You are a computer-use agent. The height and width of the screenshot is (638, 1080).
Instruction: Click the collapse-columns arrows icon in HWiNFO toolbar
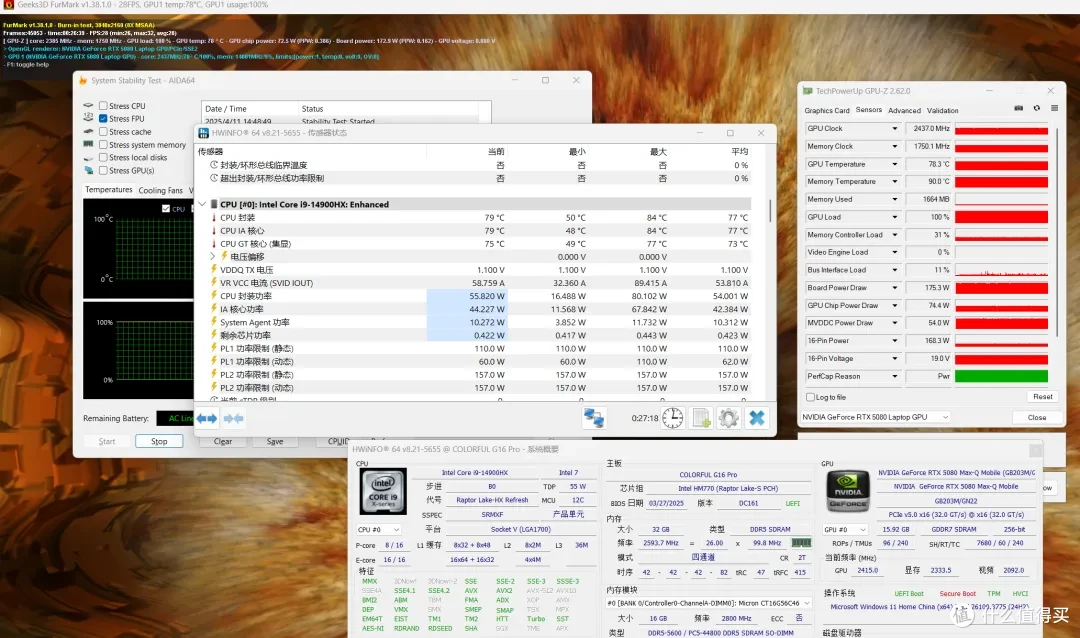[233, 418]
